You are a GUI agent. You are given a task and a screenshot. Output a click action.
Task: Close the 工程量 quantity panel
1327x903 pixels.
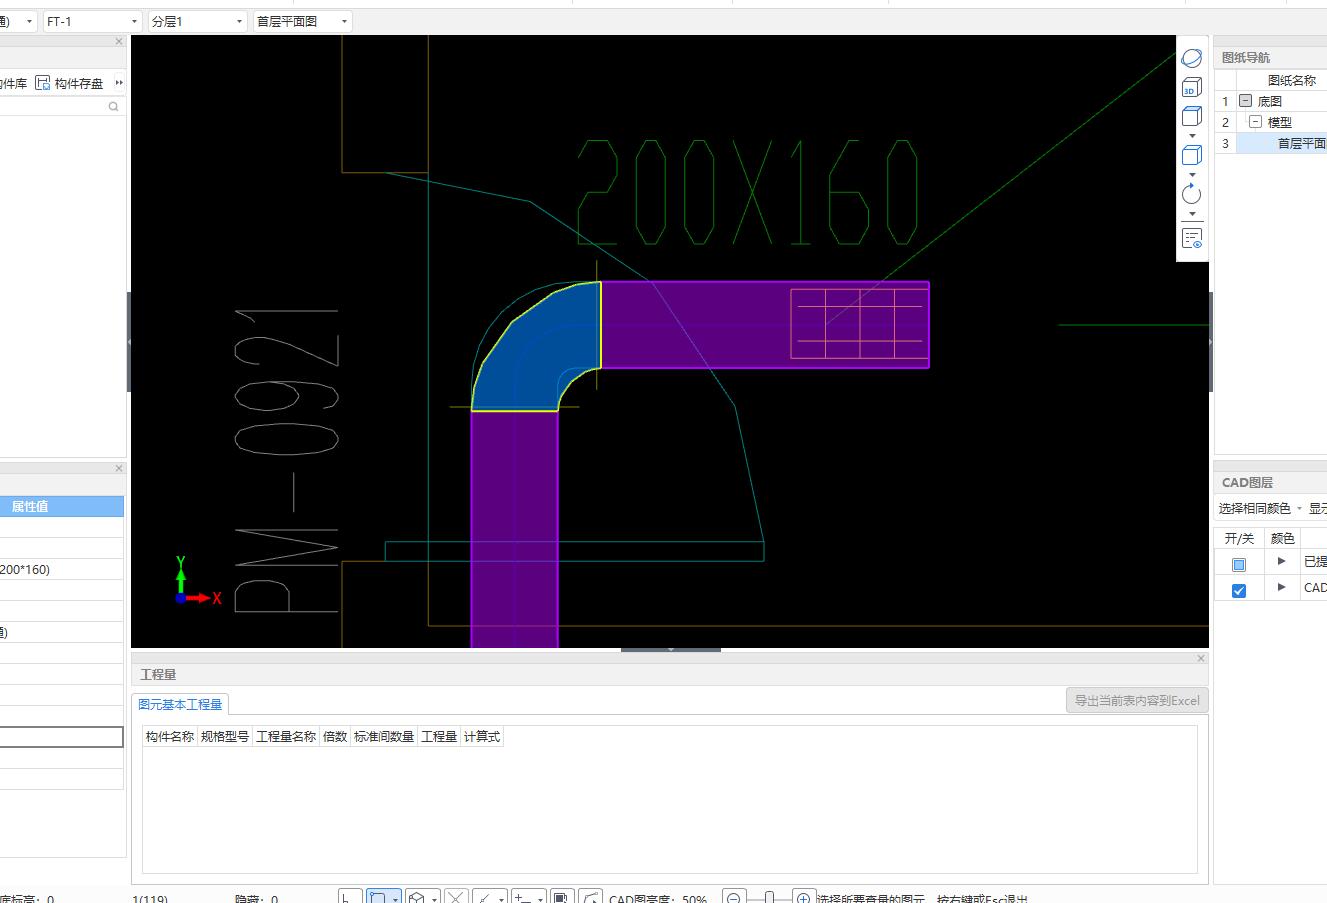pyautogui.click(x=1201, y=658)
